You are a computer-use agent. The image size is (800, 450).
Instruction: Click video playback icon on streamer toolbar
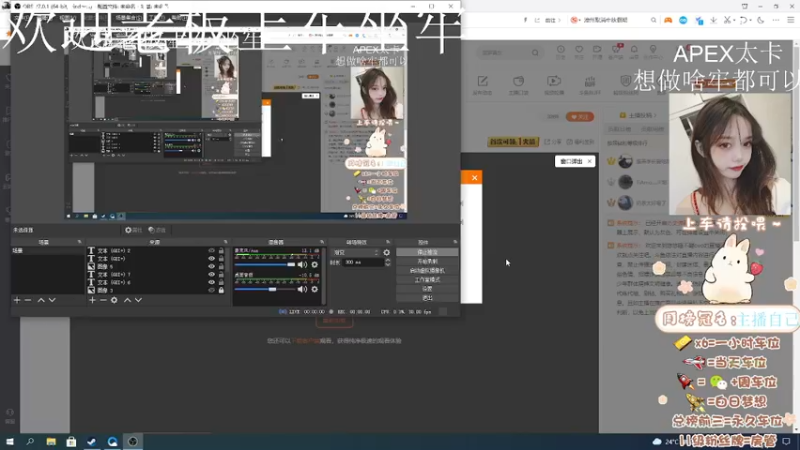pos(554,81)
